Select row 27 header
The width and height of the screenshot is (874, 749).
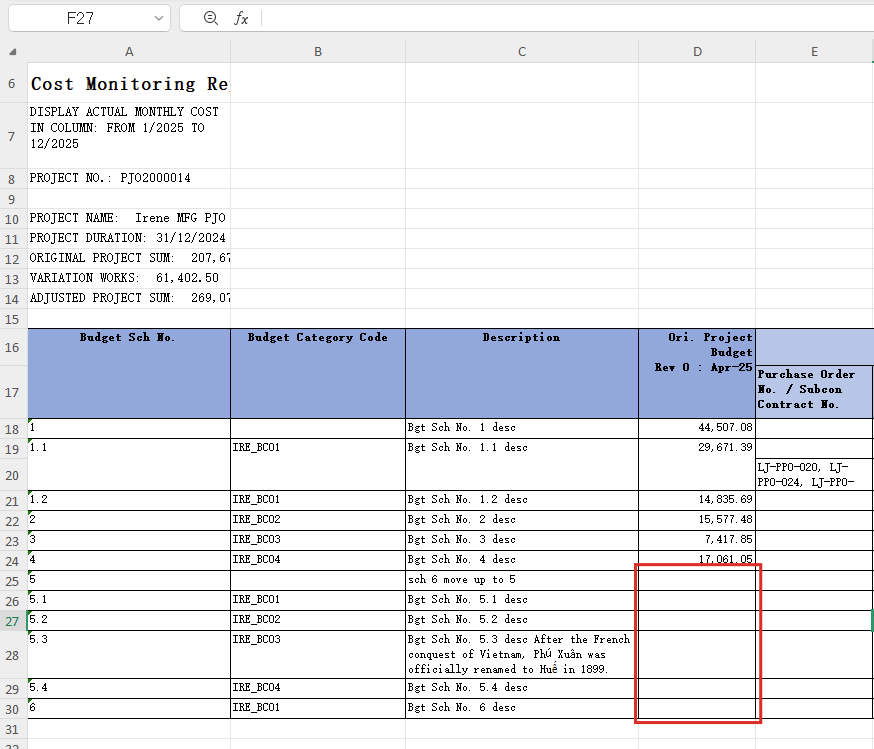point(12,621)
